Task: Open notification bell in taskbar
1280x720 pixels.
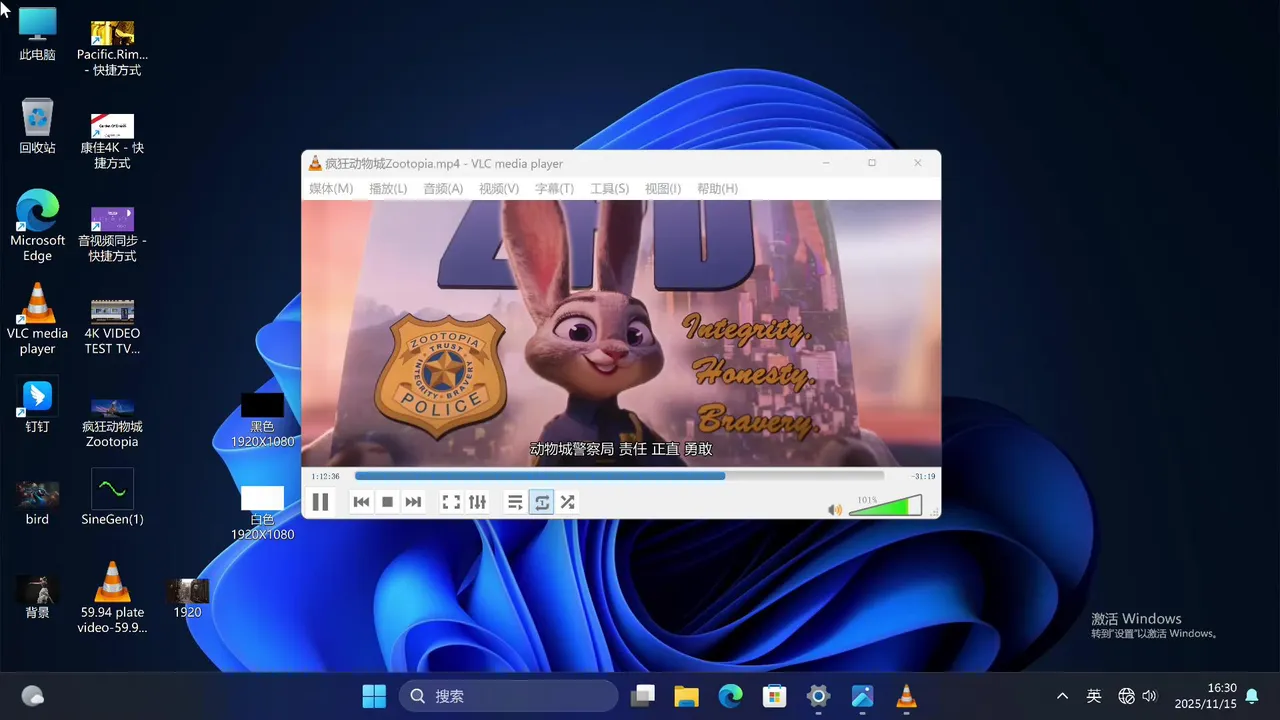Action: (x=1252, y=696)
